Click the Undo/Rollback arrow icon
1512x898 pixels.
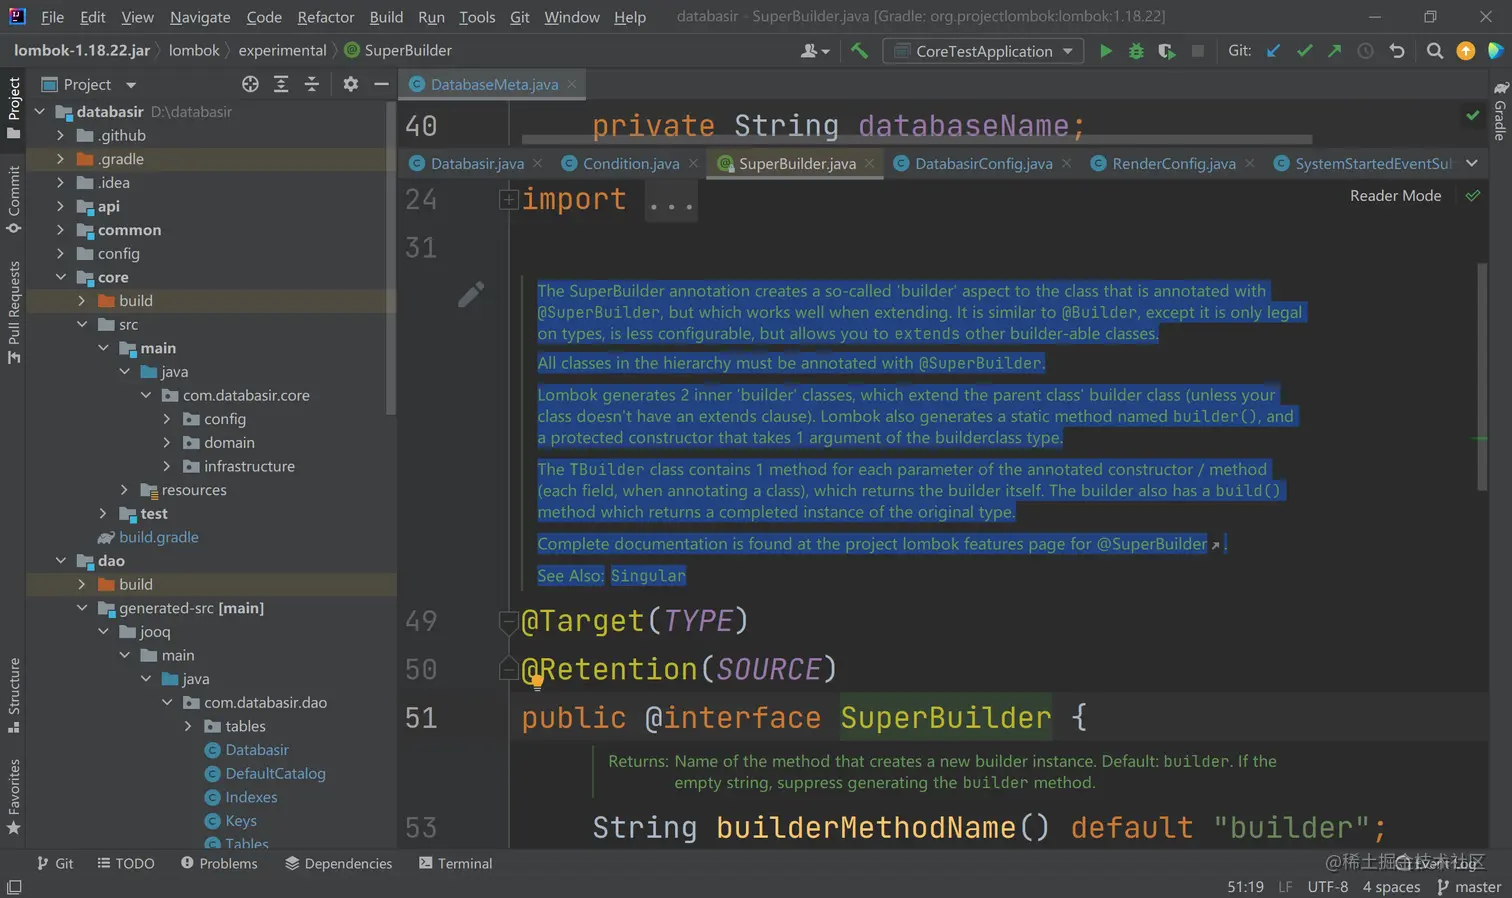click(x=1397, y=51)
